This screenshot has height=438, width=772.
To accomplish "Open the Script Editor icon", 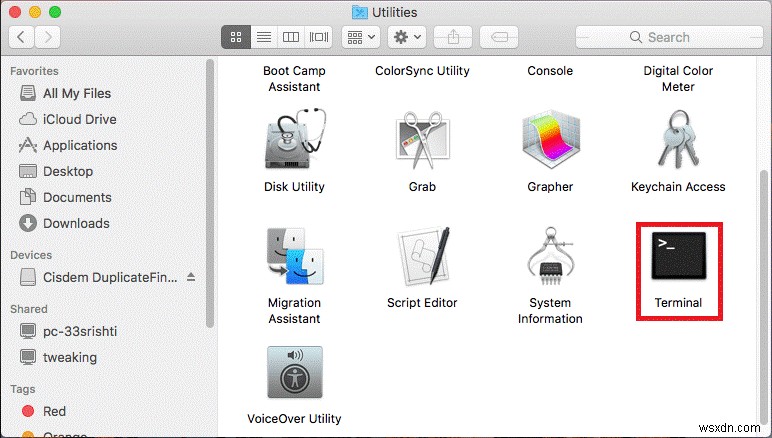I will (x=423, y=256).
